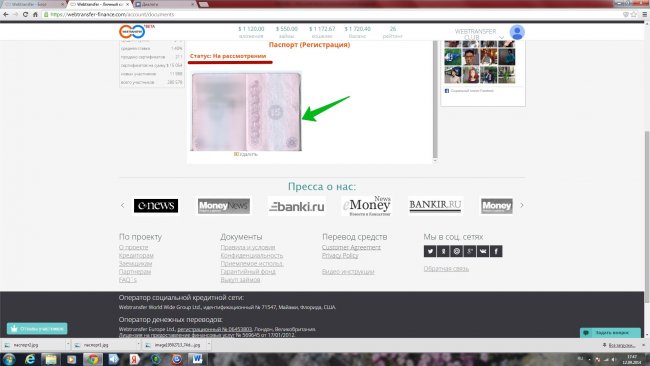Click the $ 550.00 loans figure

click(x=286, y=29)
